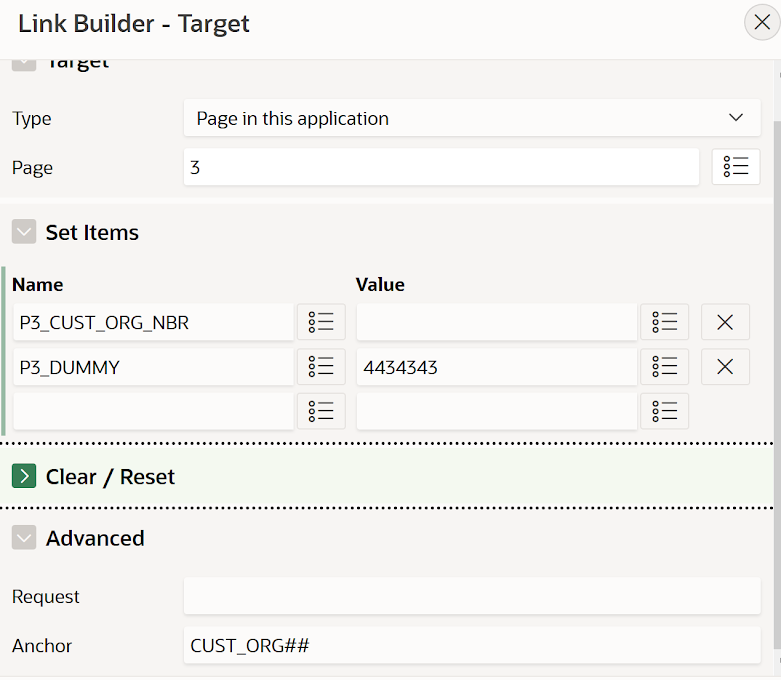Open value picker in the empty third row
The height and width of the screenshot is (680, 781).
coord(664,411)
